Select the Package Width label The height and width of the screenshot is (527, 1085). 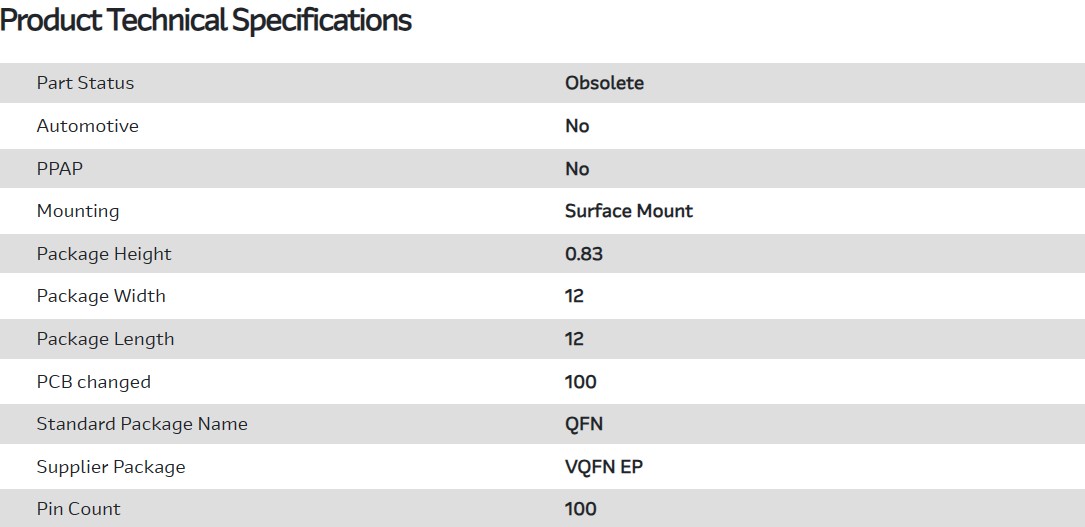pyautogui.click(x=101, y=296)
